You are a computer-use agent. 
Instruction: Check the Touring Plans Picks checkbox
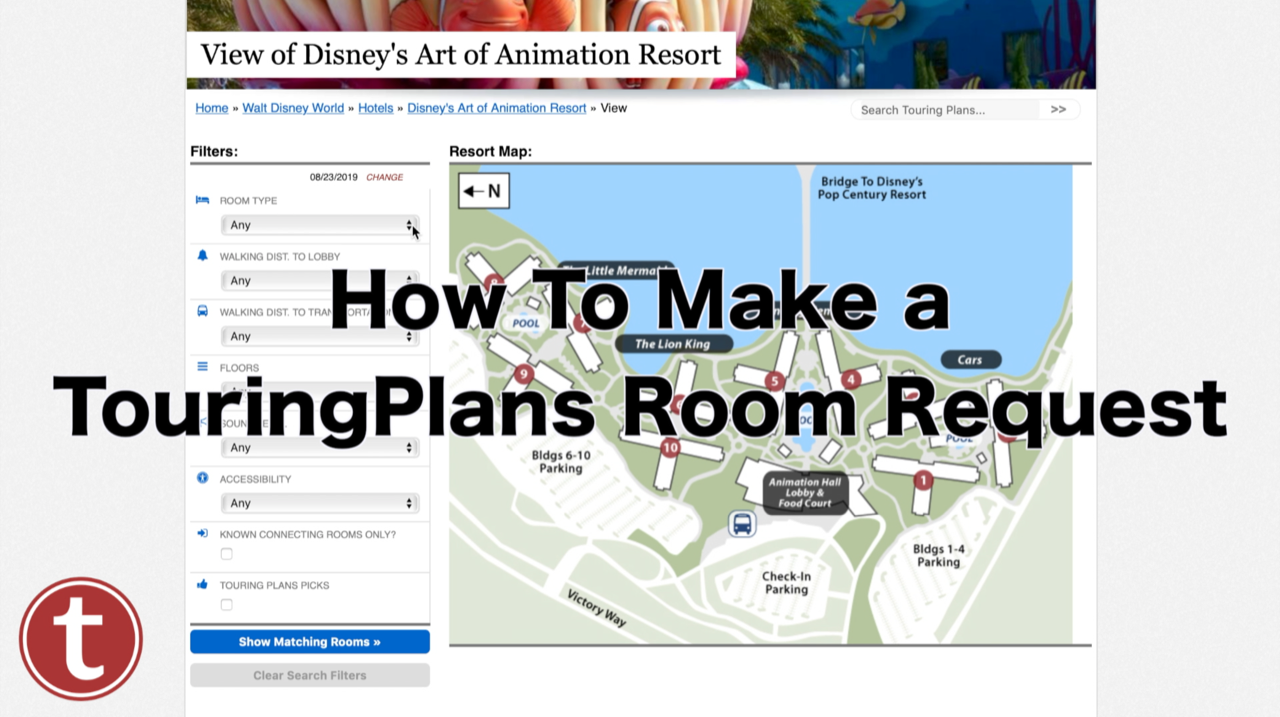click(226, 604)
